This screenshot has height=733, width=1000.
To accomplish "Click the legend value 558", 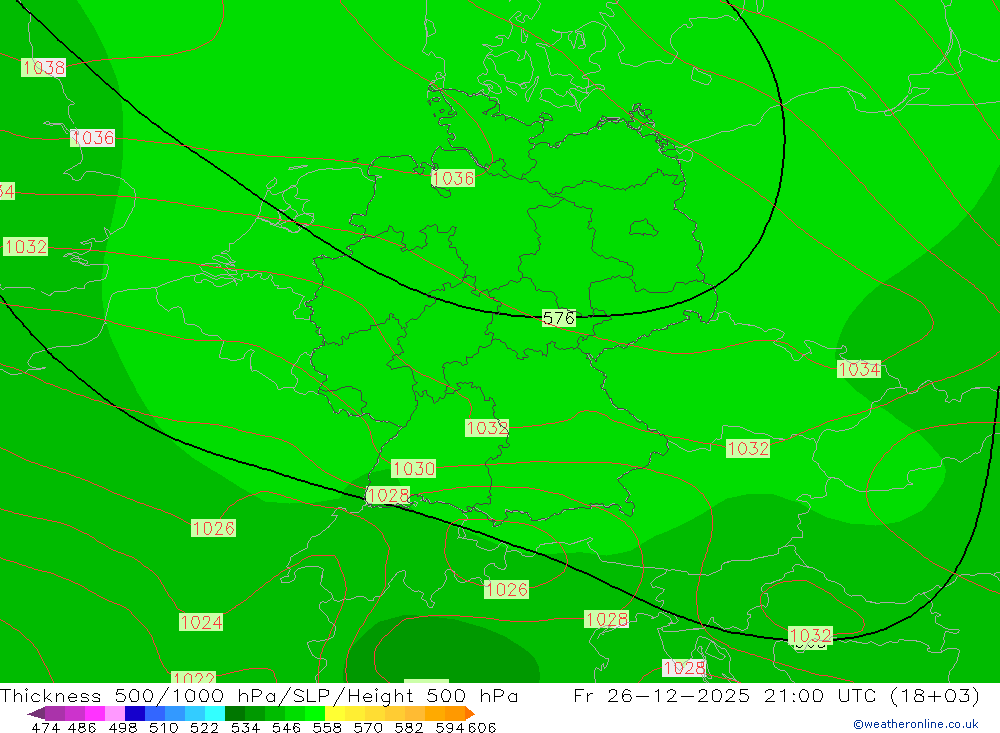I will coord(327,727).
